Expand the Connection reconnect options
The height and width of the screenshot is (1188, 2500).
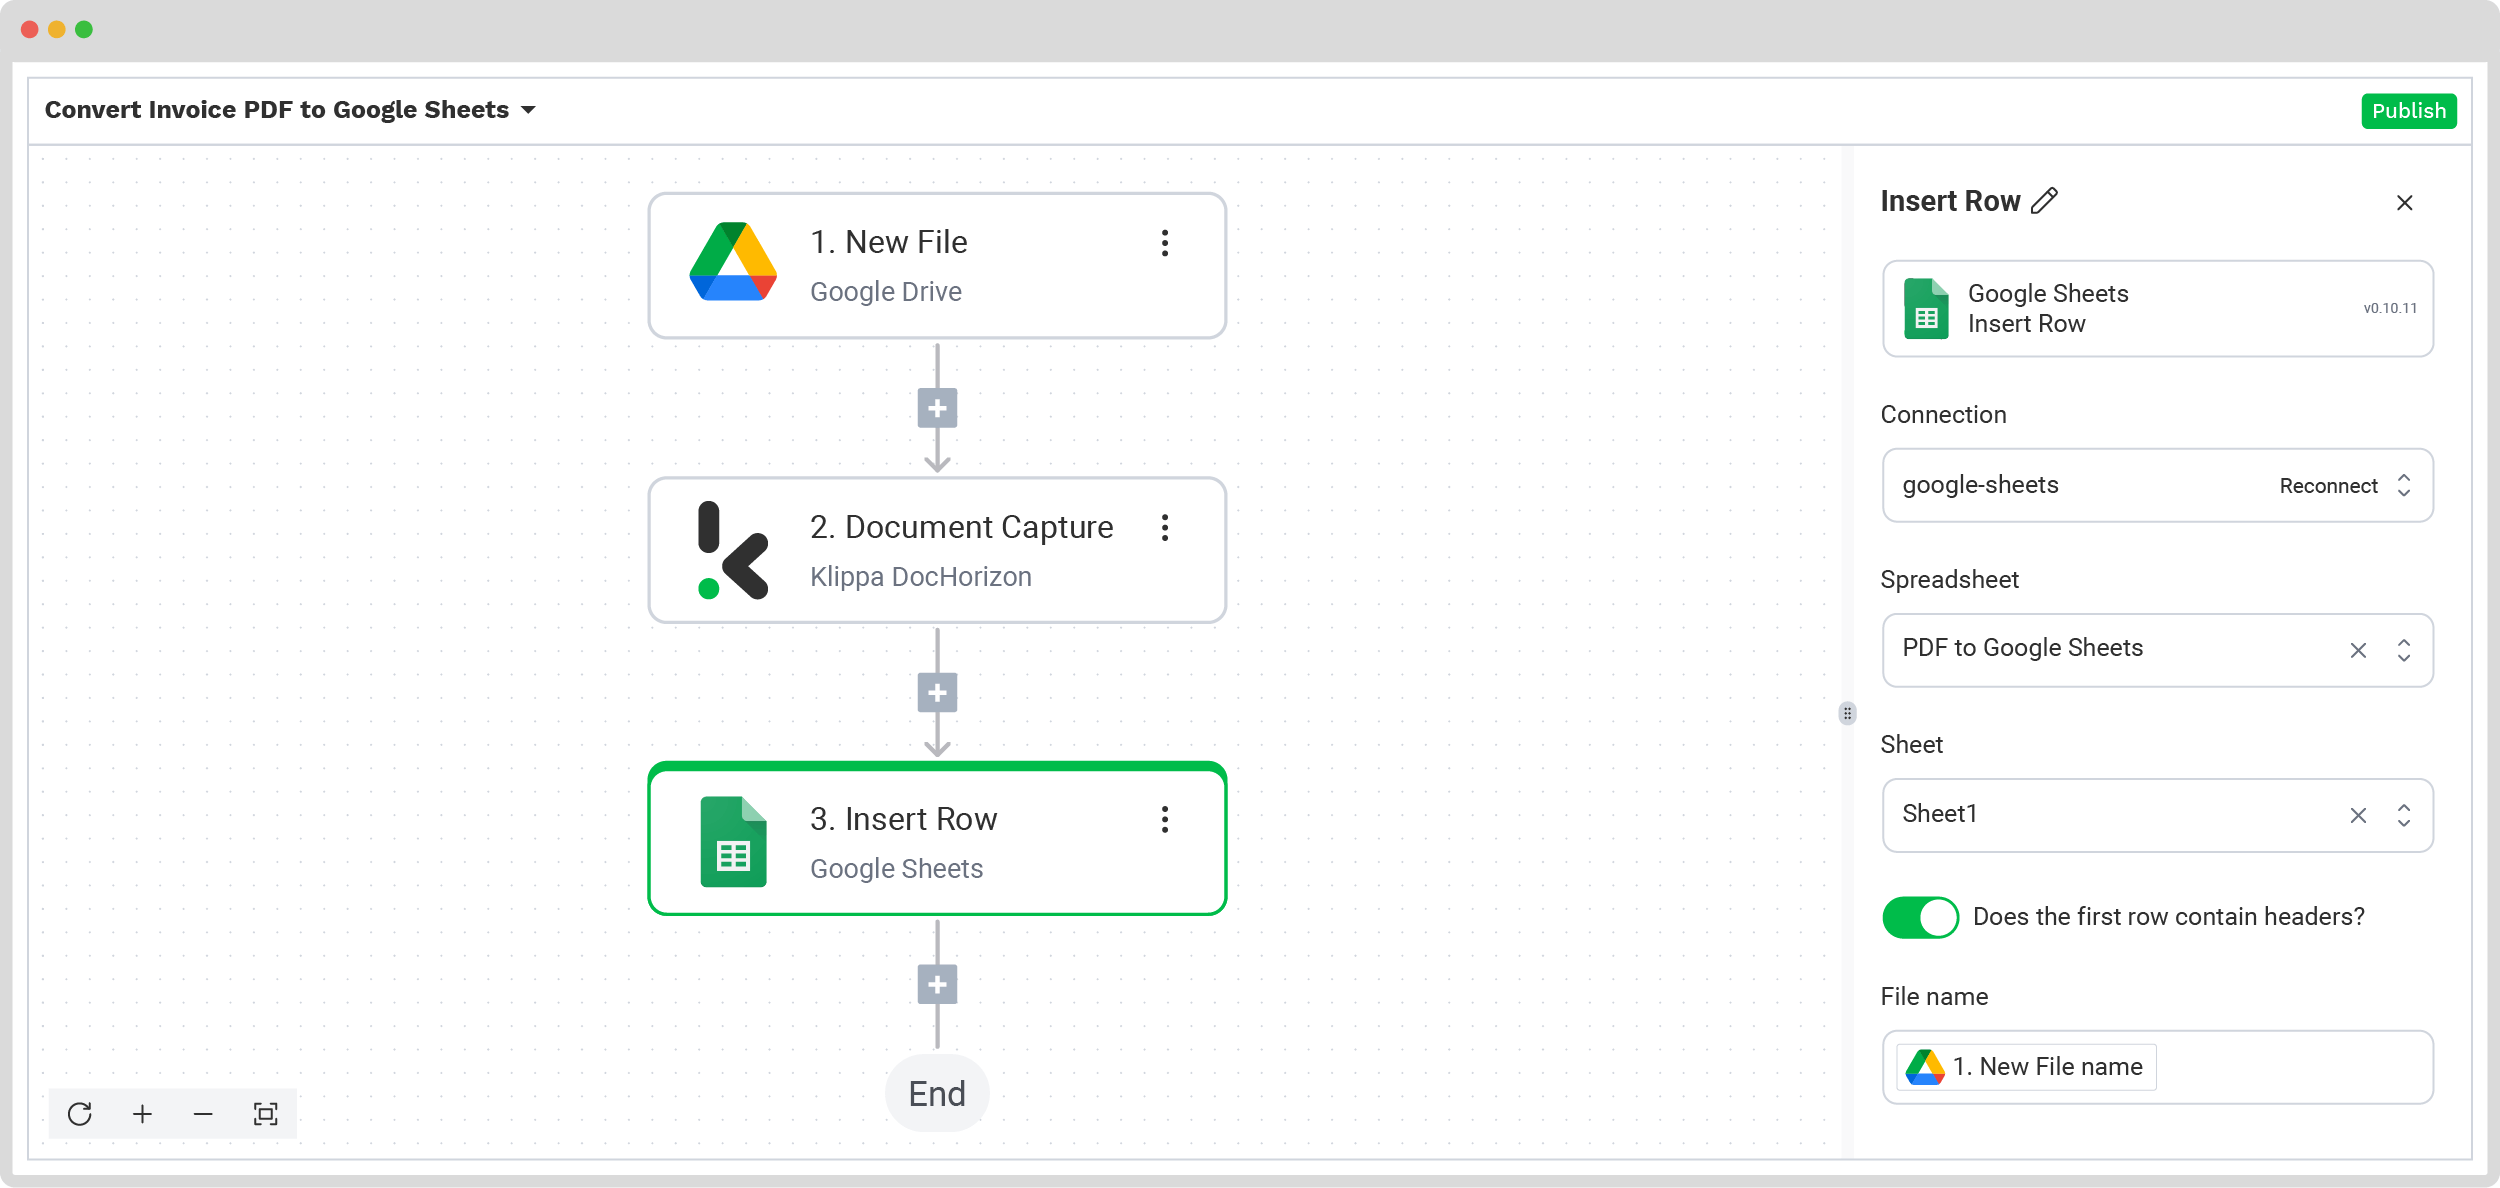click(x=2406, y=486)
